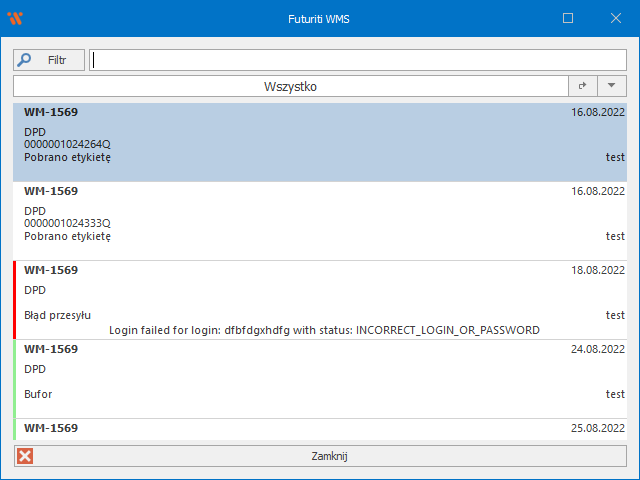Click the 18.08.2022 date label
Image resolution: width=640 pixels, height=480 pixels.
click(x=598, y=270)
